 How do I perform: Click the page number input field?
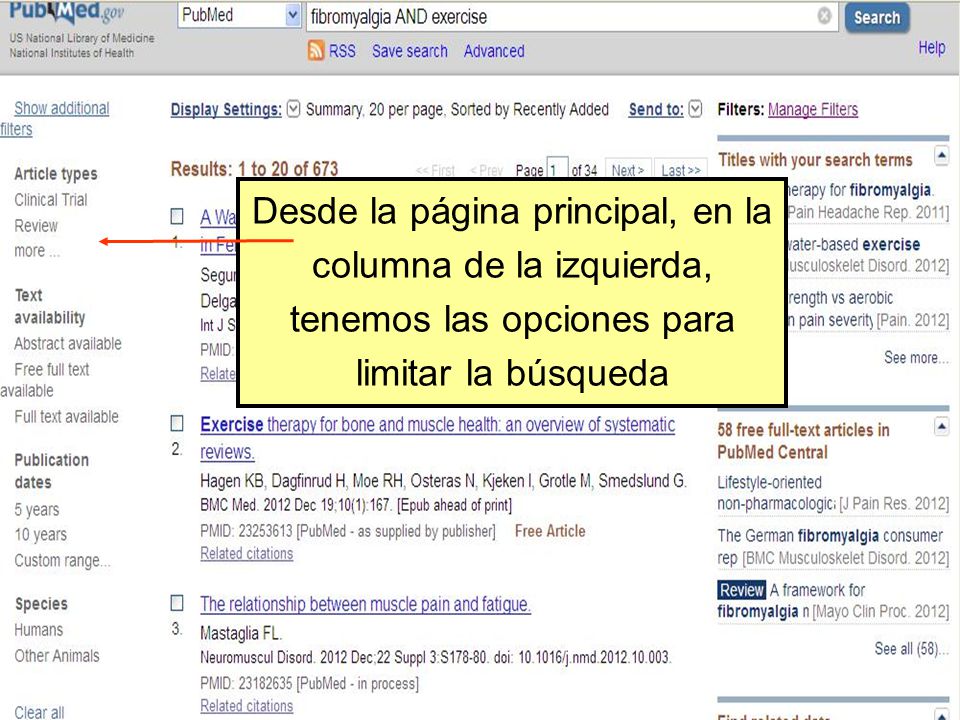(557, 168)
